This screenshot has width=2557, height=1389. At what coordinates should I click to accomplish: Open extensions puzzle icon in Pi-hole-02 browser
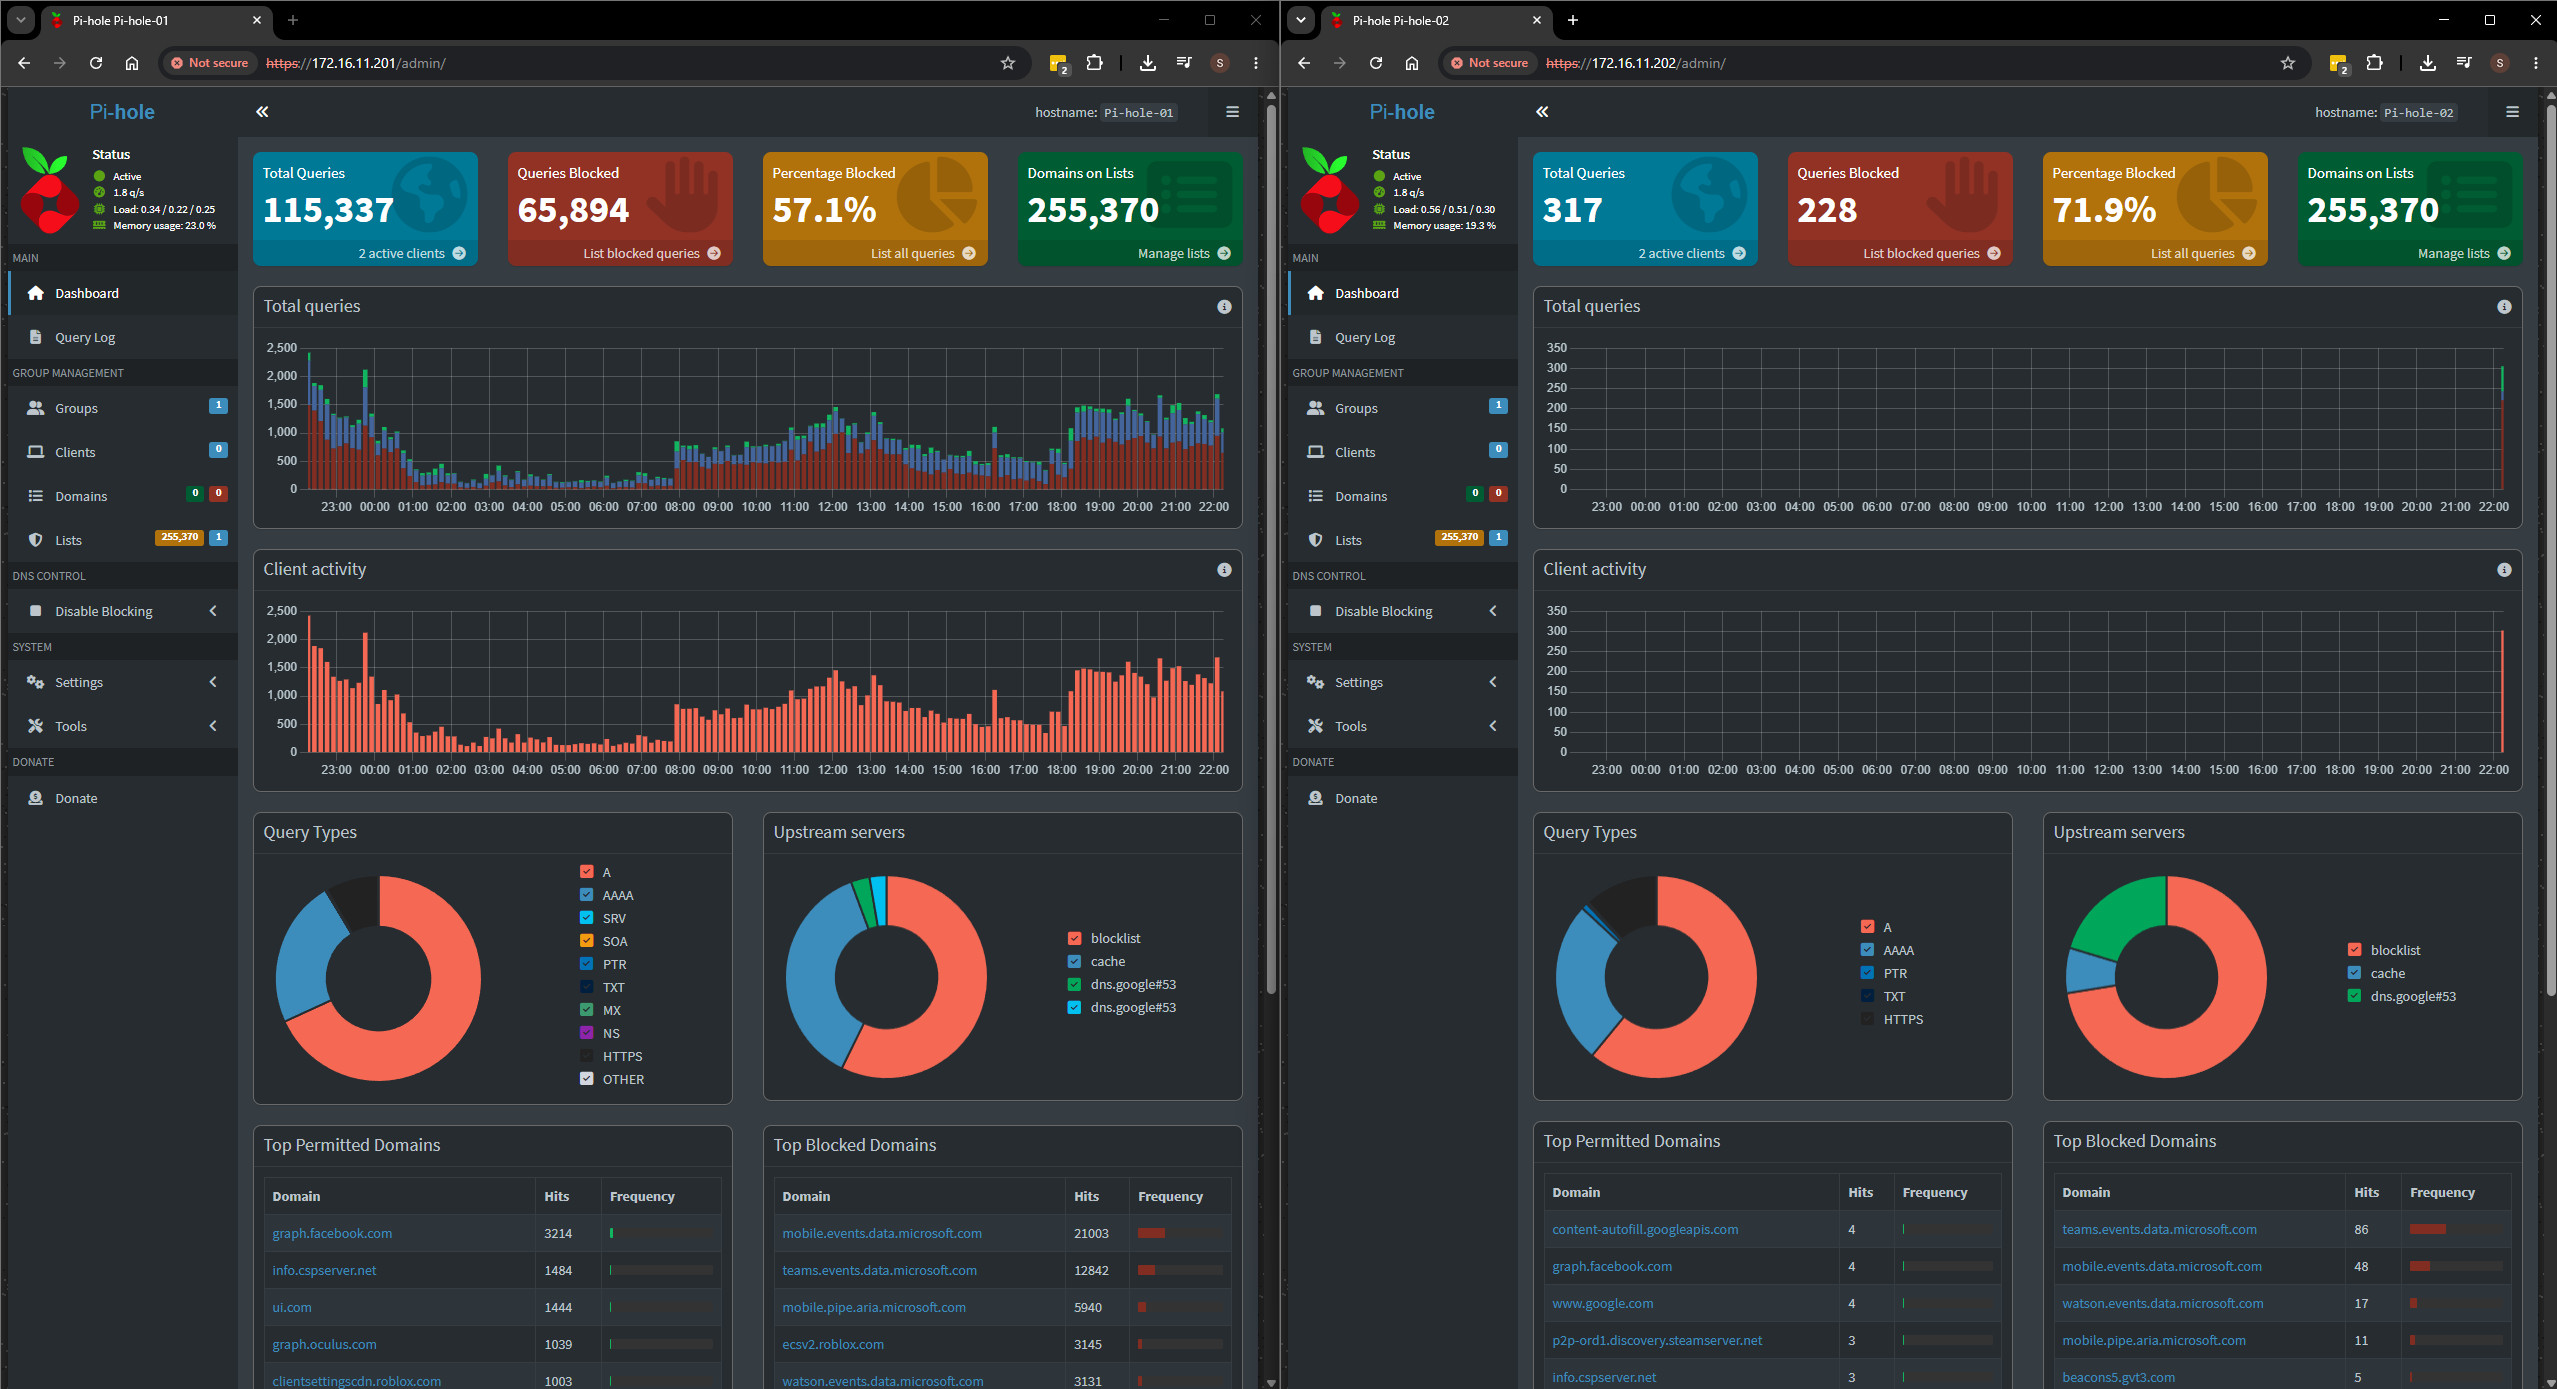coord(2374,63)
